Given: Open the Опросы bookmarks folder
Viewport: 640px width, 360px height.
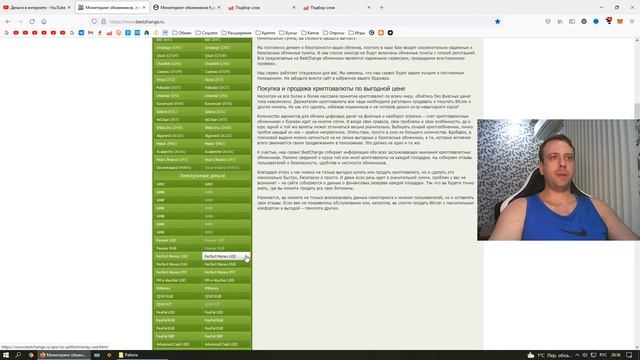Looking at the screenshot, I should (333, 33).
